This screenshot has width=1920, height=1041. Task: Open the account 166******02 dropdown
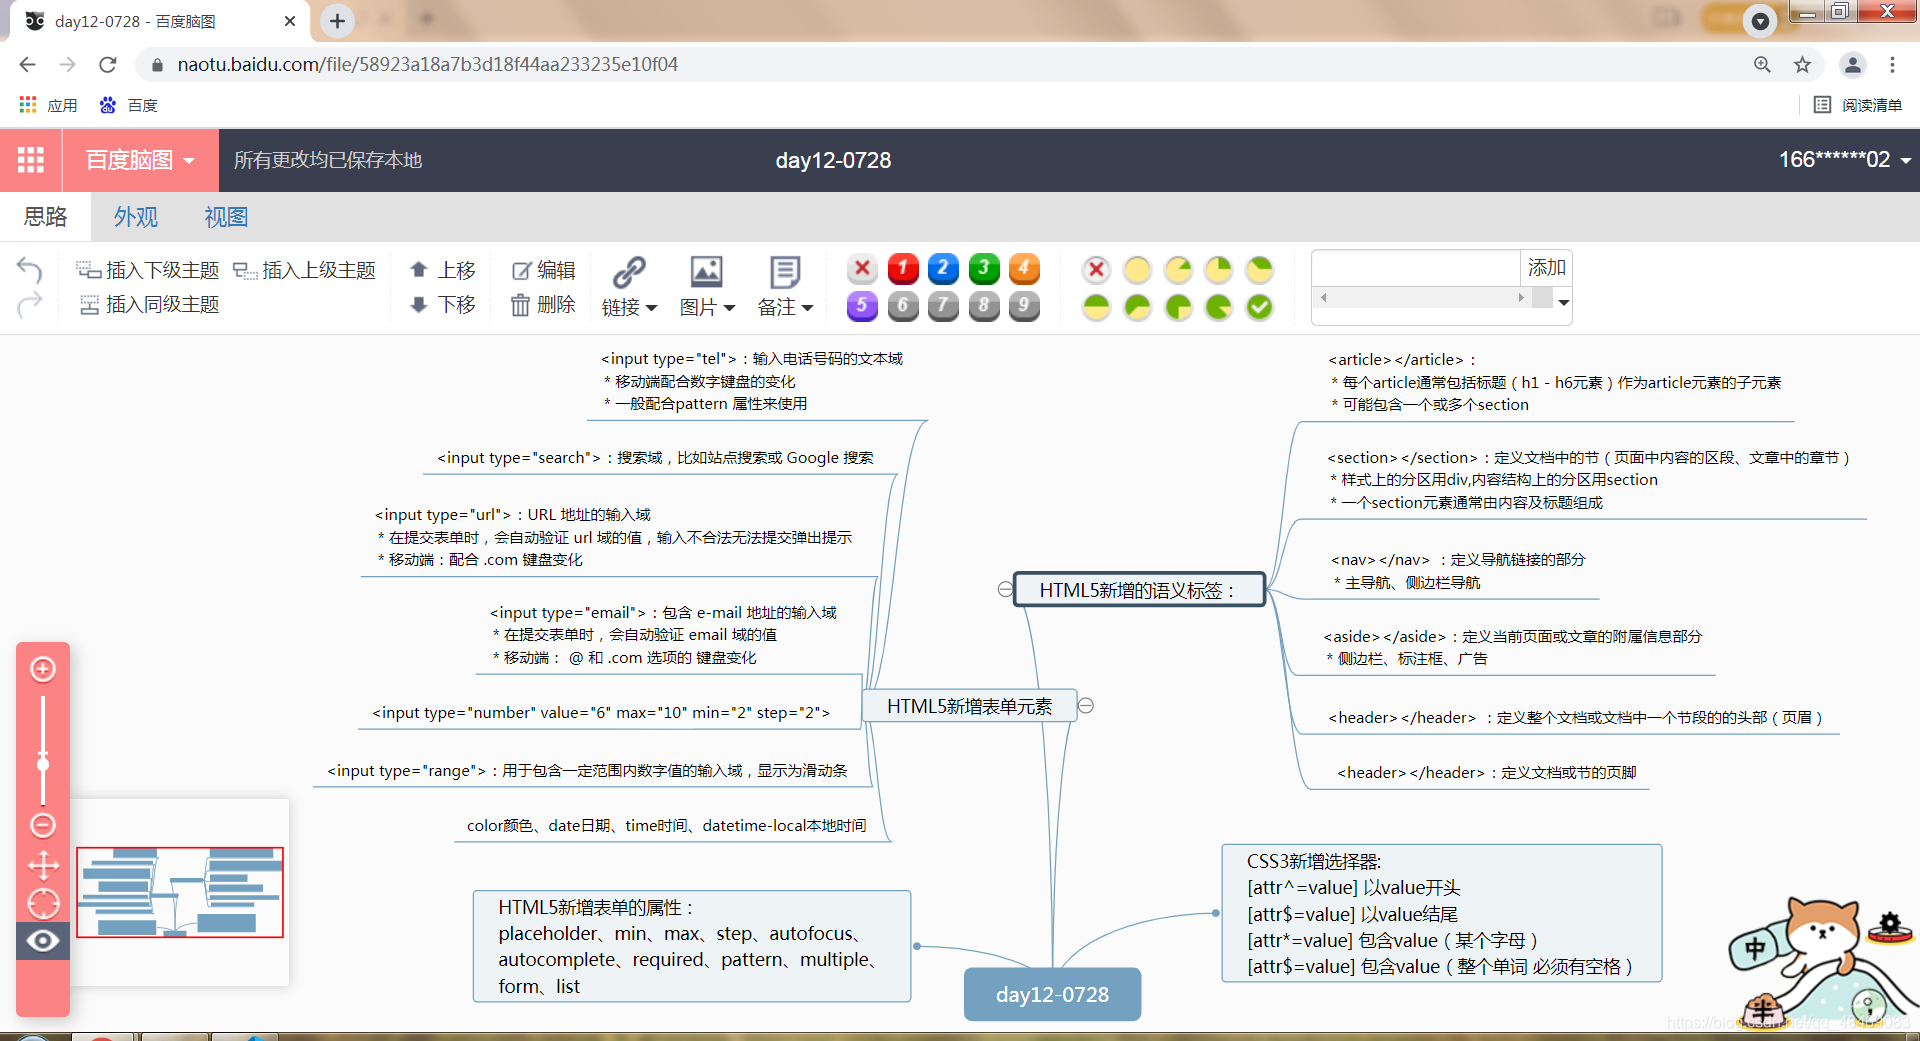point(1844,160)
